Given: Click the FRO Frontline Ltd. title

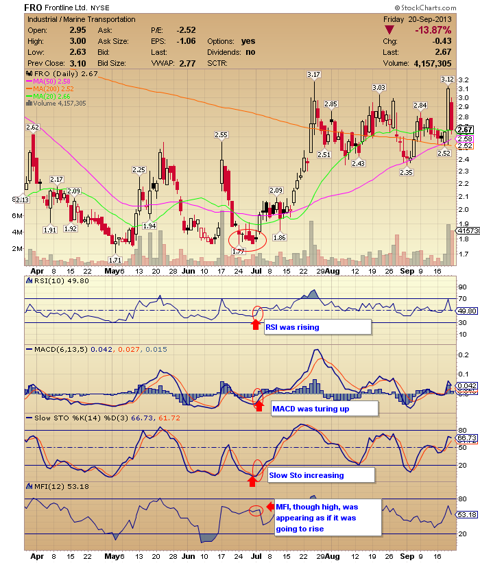Looking at the screenshot, I should tap(66, 7).
